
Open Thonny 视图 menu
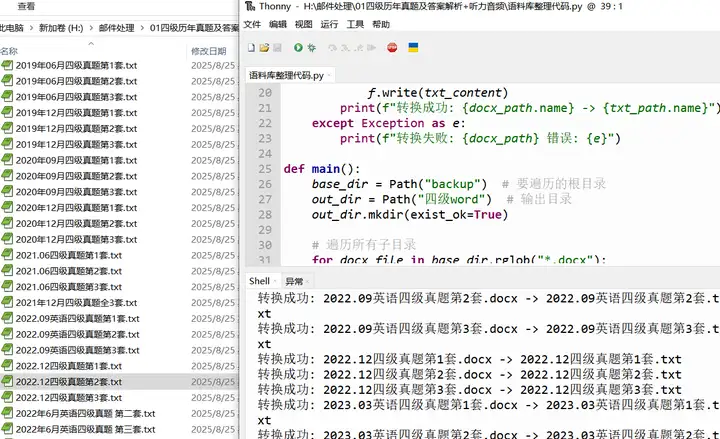[304, 24]
